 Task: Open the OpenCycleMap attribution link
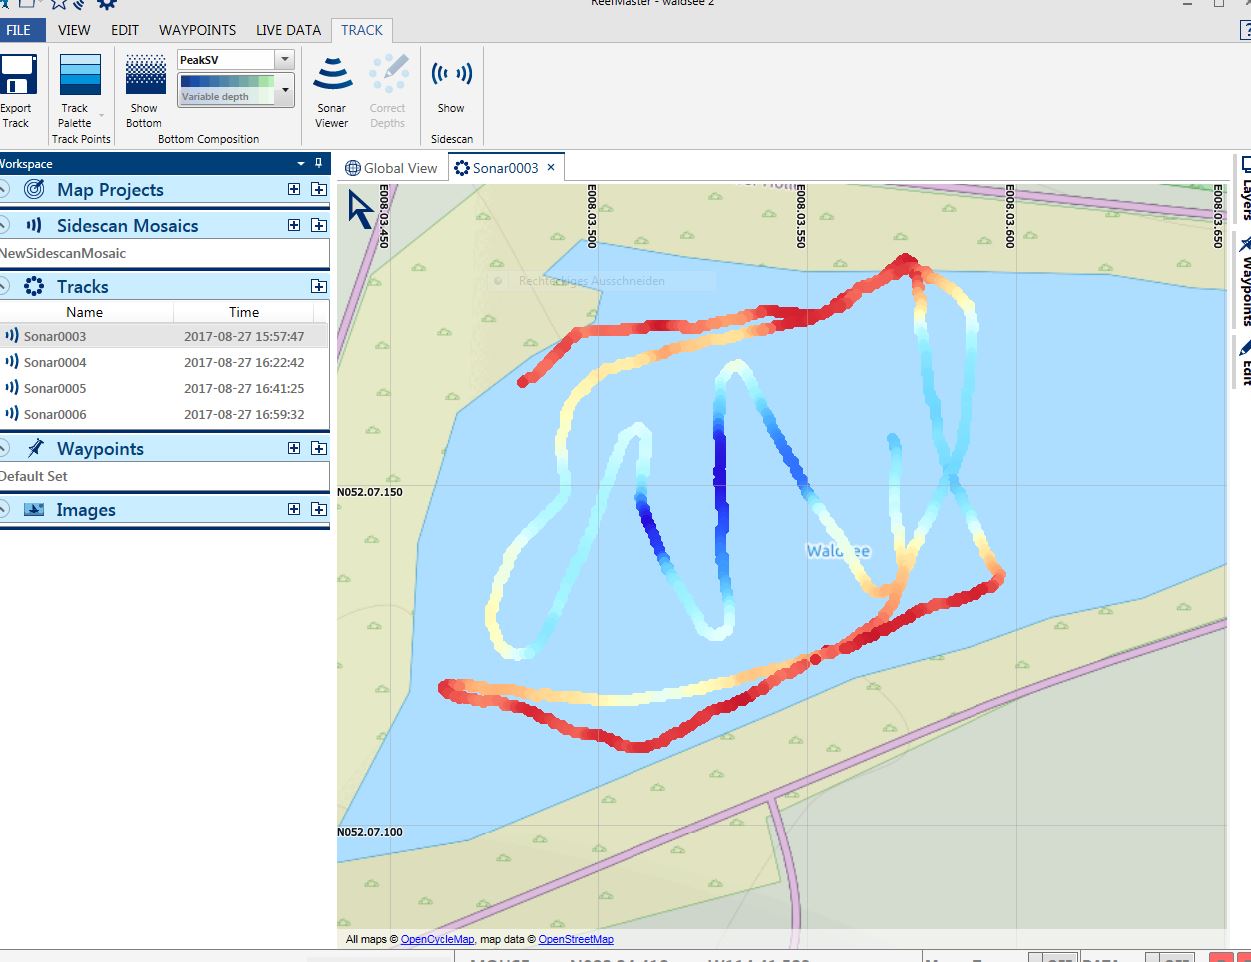(437, 939)
